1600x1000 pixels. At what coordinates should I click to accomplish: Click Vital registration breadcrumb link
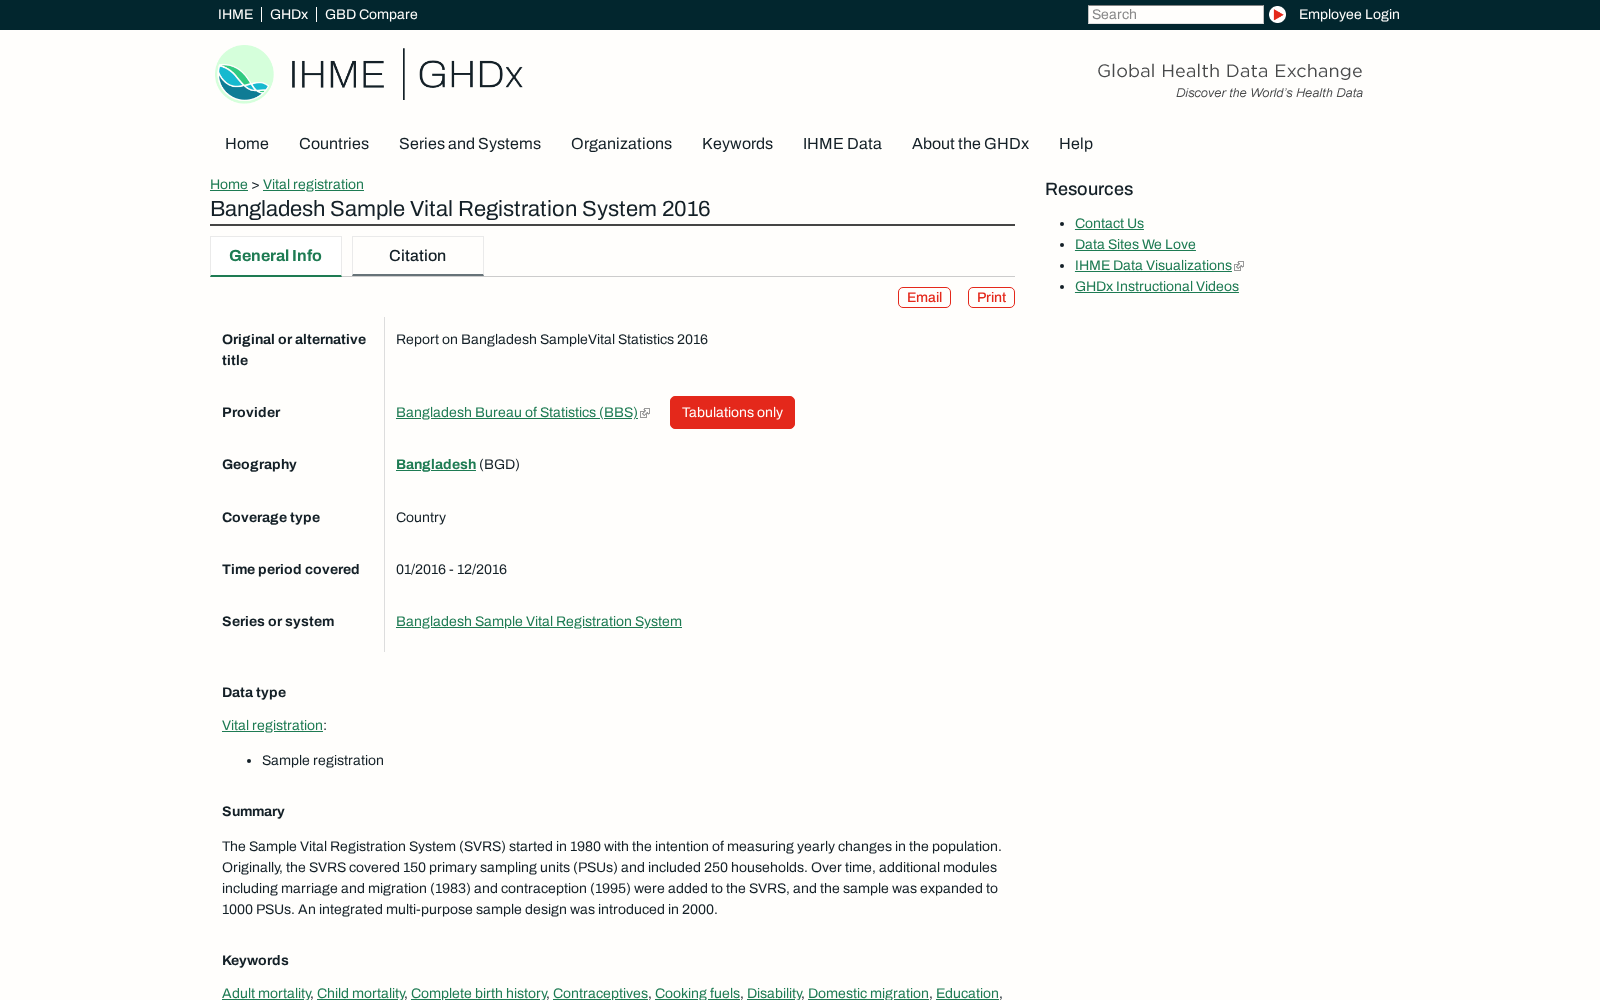click(313, 184)
